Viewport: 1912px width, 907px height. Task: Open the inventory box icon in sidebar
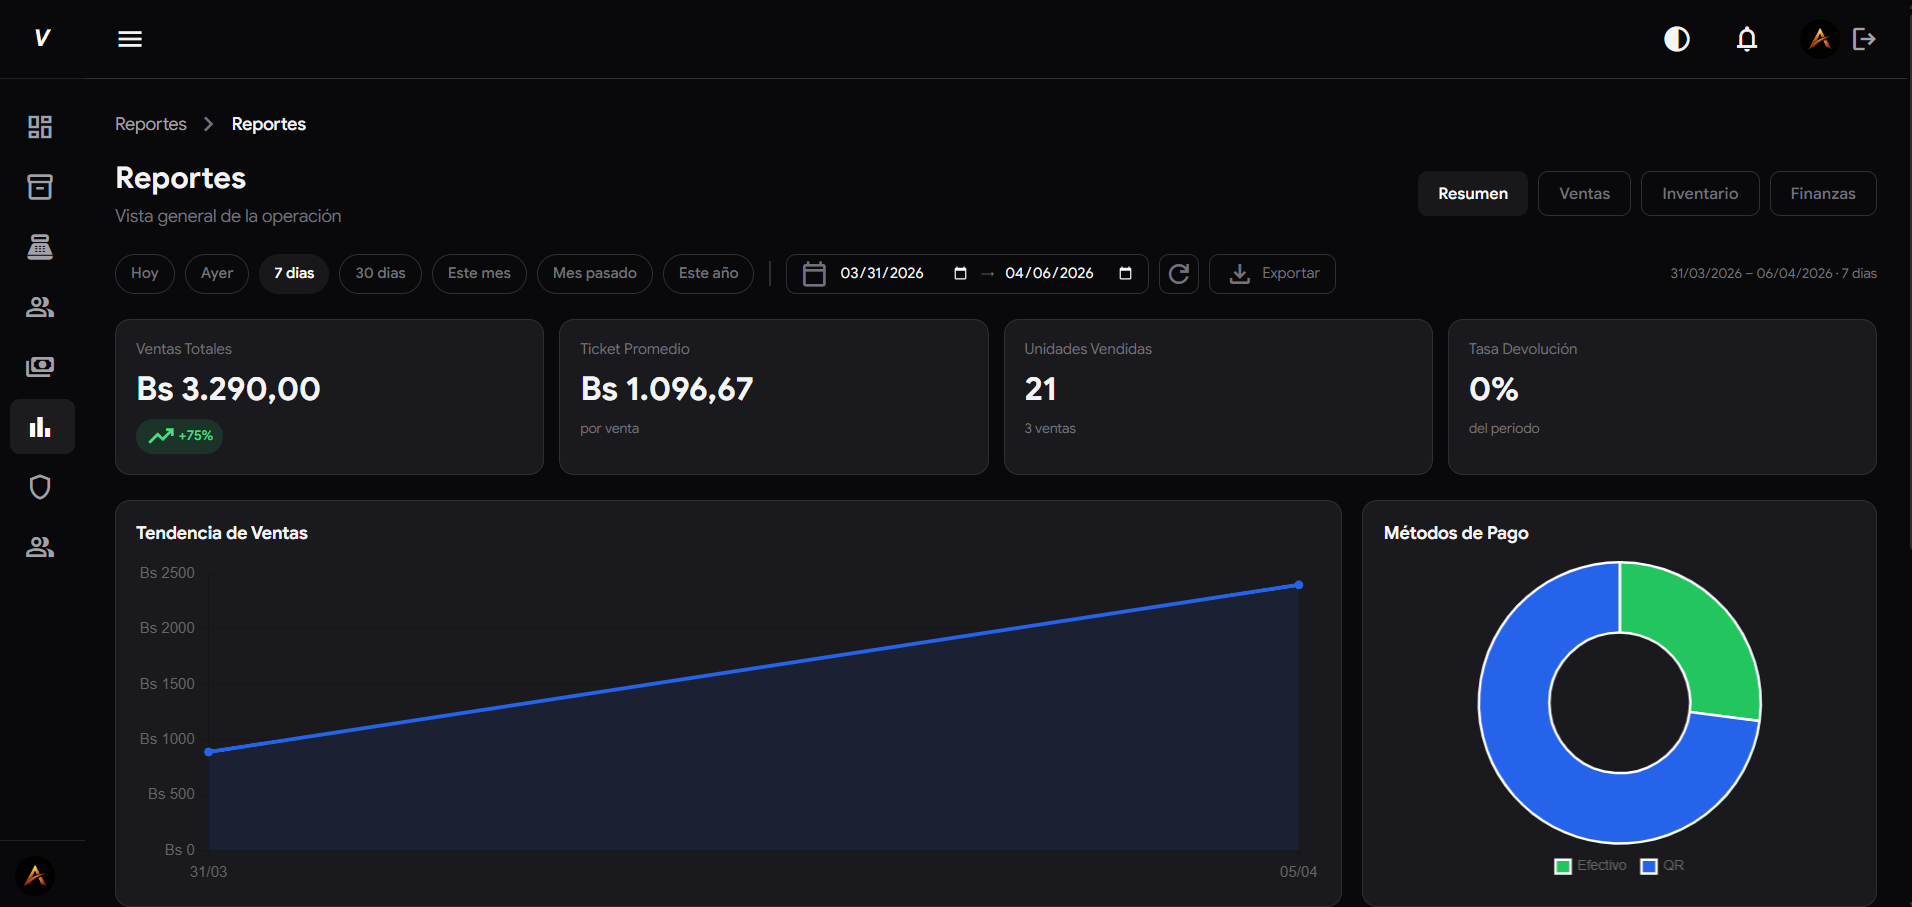point(40,187)
